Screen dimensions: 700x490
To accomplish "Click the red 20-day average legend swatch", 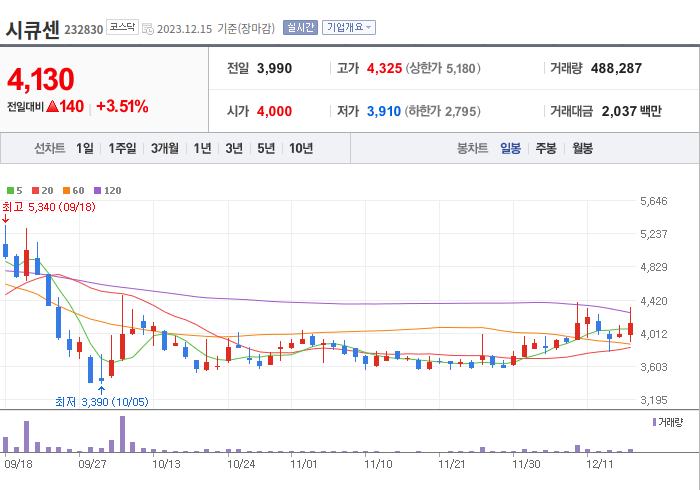I will [36, 191].
